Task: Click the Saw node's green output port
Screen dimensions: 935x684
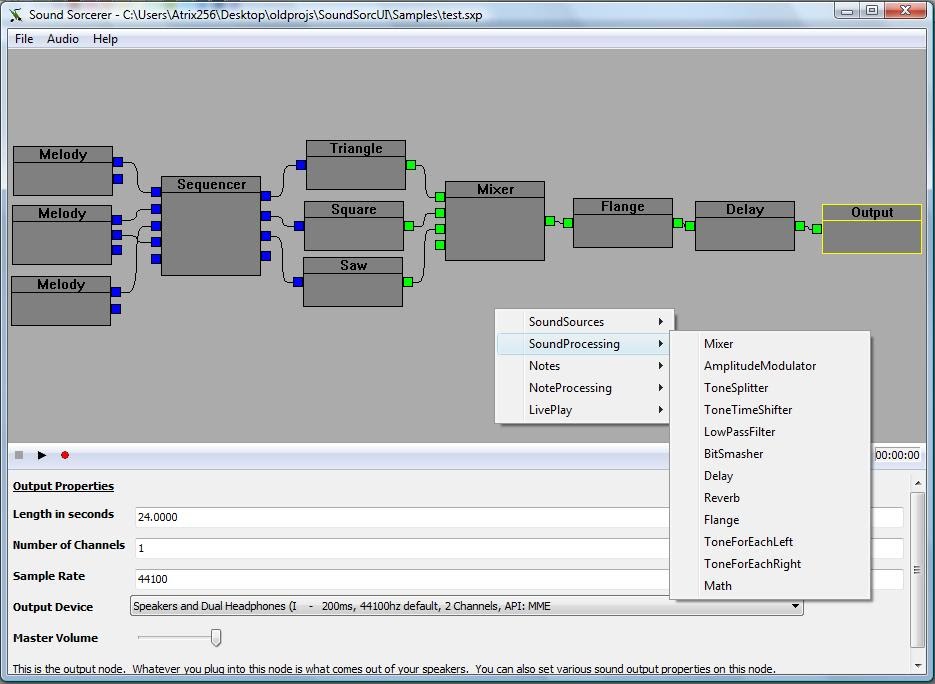Action: click(x=408, y=282)
